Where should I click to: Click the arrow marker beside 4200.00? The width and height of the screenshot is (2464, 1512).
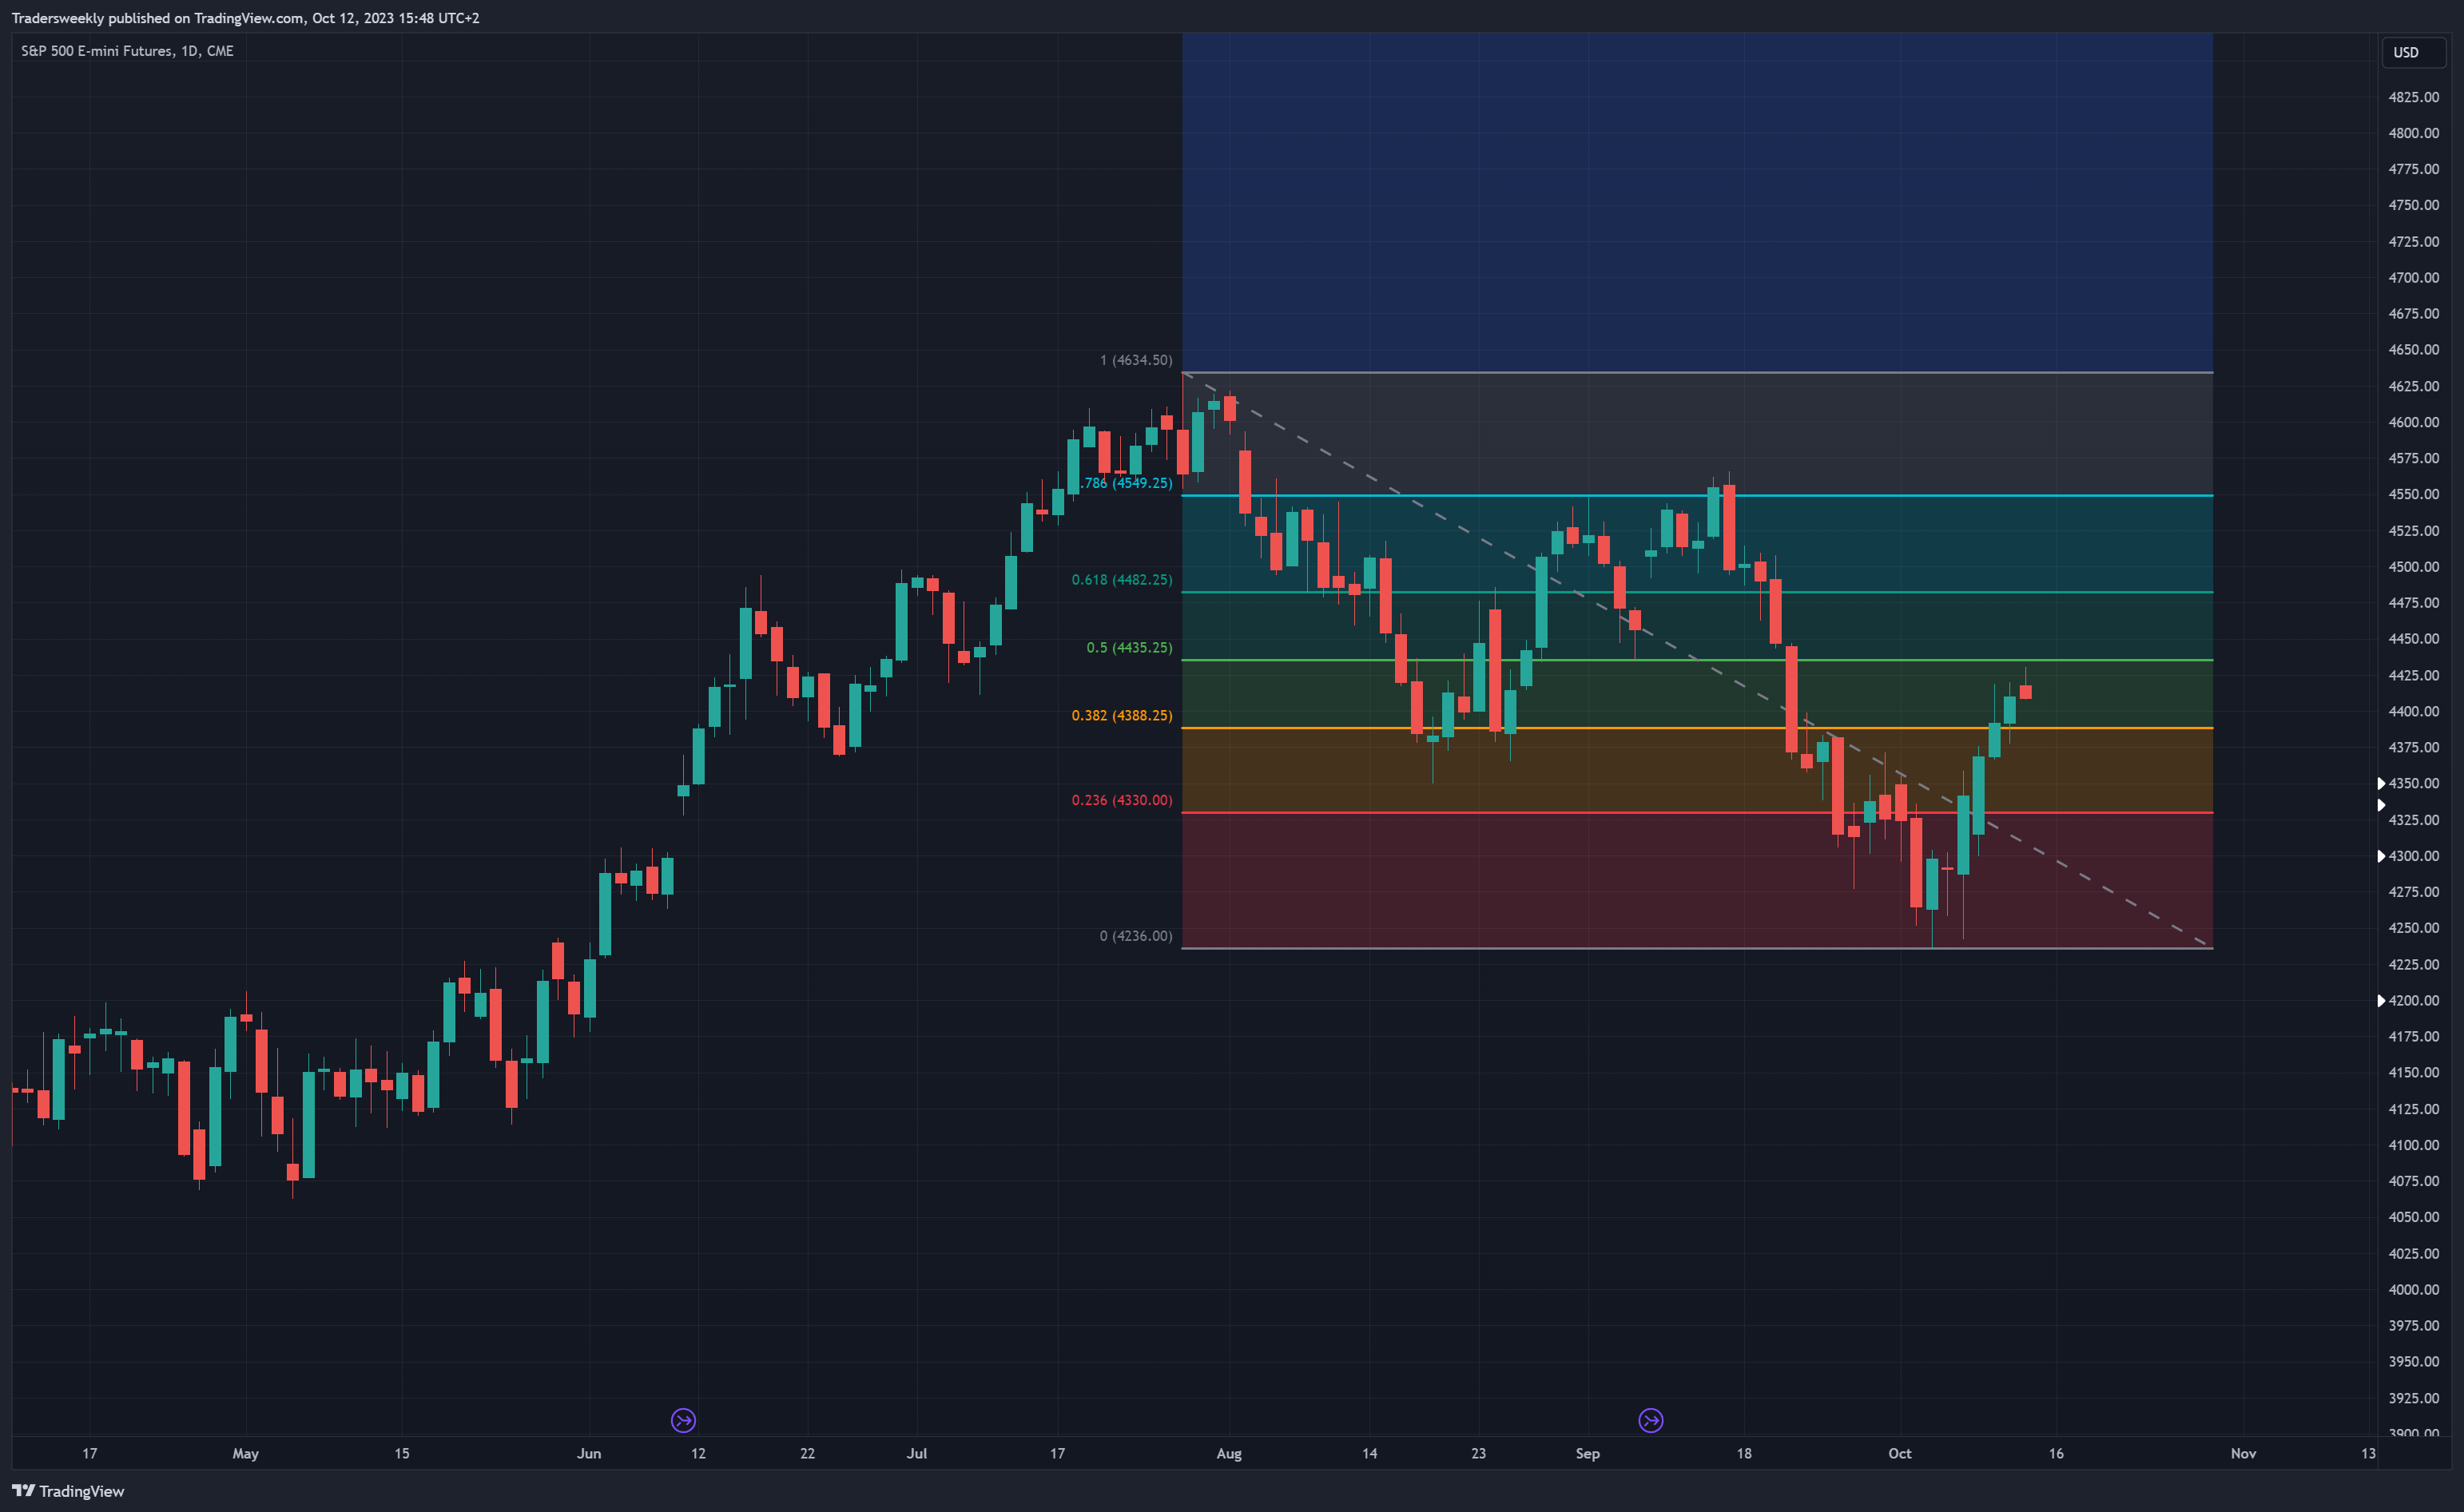(2381, 1000)
